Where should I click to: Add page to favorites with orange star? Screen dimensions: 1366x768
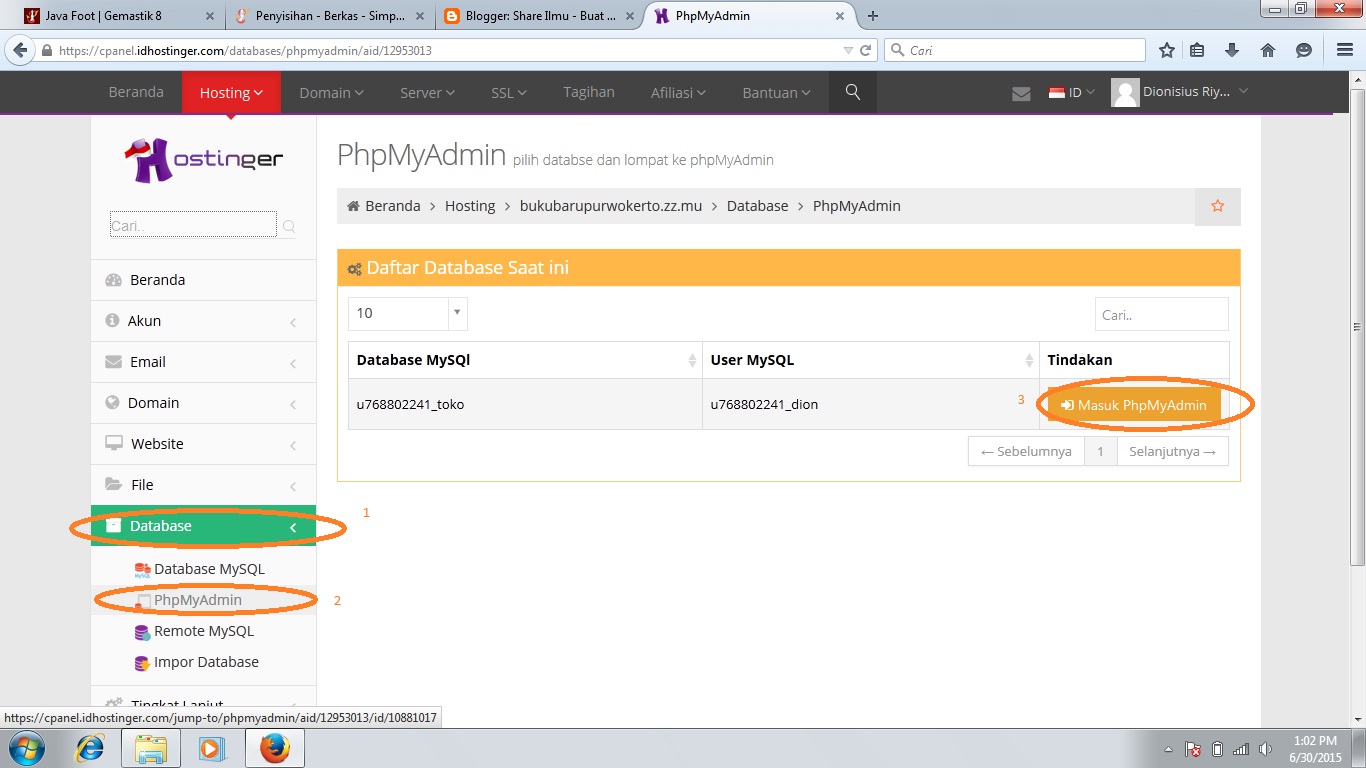[x=1217, y=206]
